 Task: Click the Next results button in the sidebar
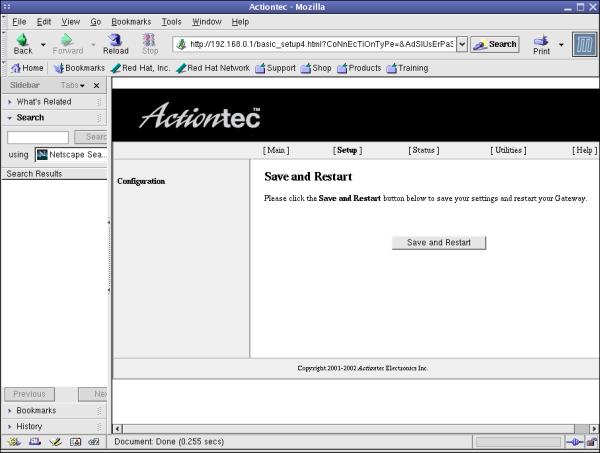[93, 394]
